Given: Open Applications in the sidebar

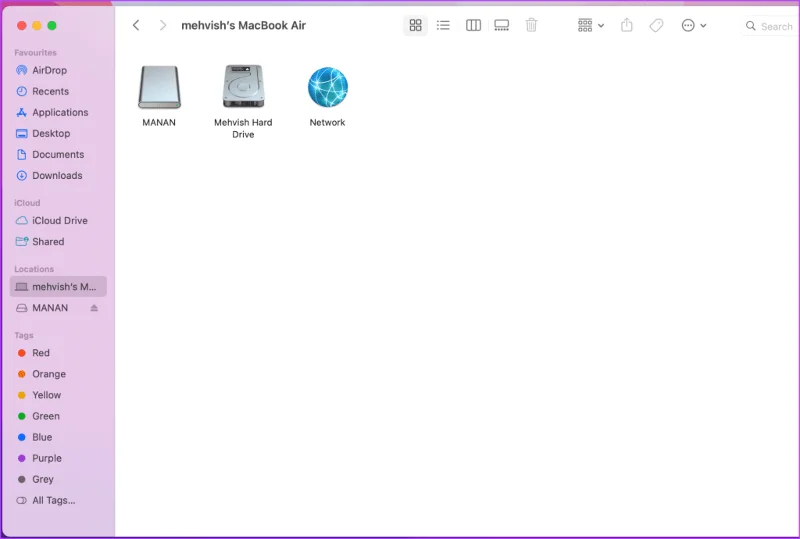Looking at the screenshot, I should coord(58,112).
